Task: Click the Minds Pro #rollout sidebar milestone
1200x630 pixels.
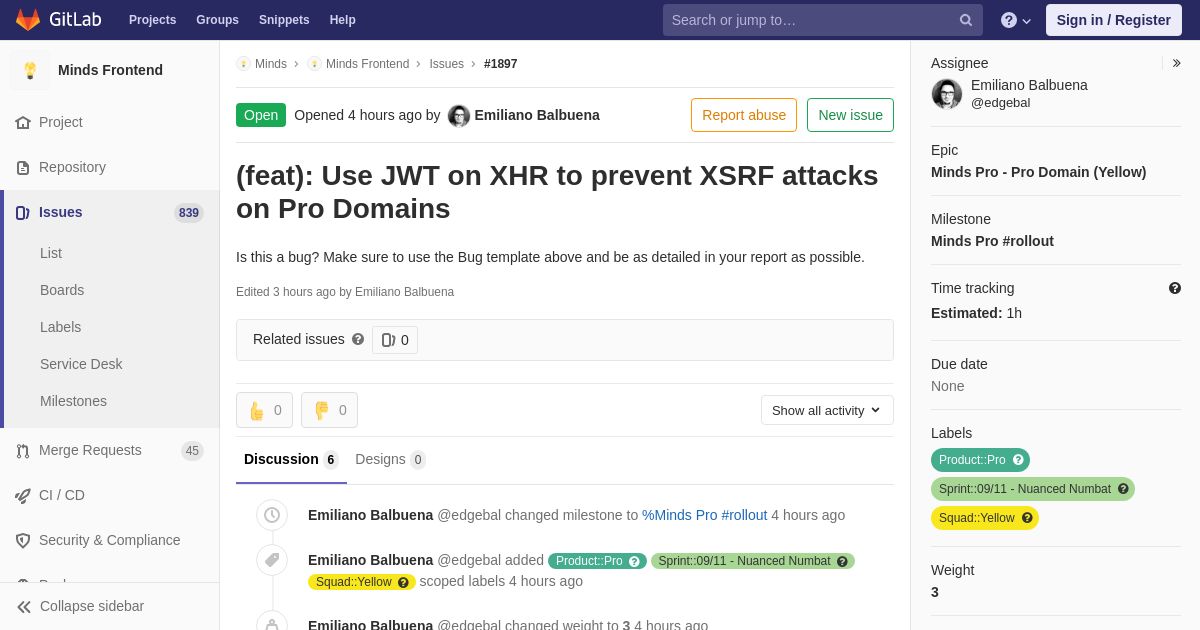Action: coord(992,241)
